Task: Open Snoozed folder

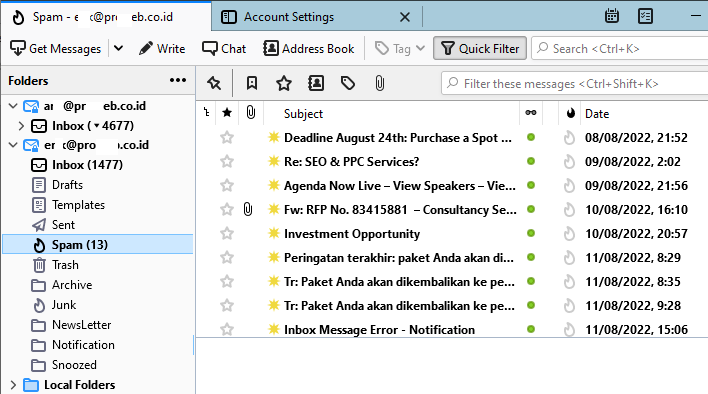Action: 74,365
